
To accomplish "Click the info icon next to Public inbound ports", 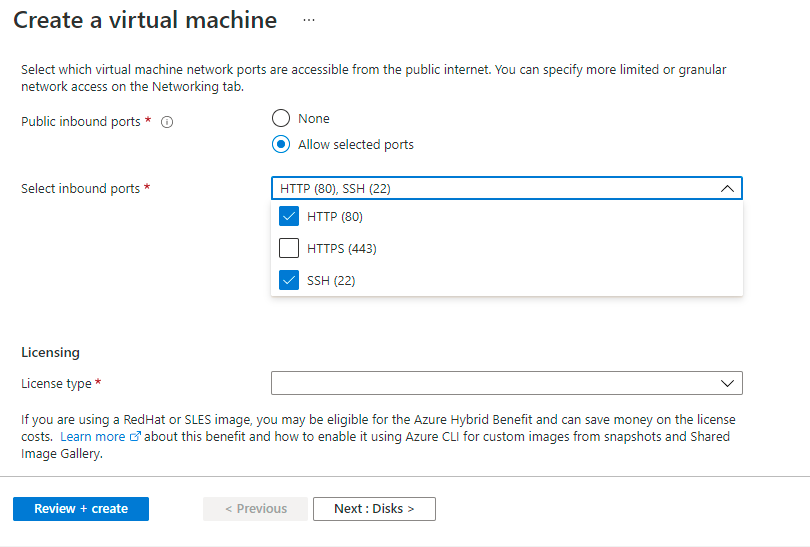I will pyautogui.click(x=167, y=122).
